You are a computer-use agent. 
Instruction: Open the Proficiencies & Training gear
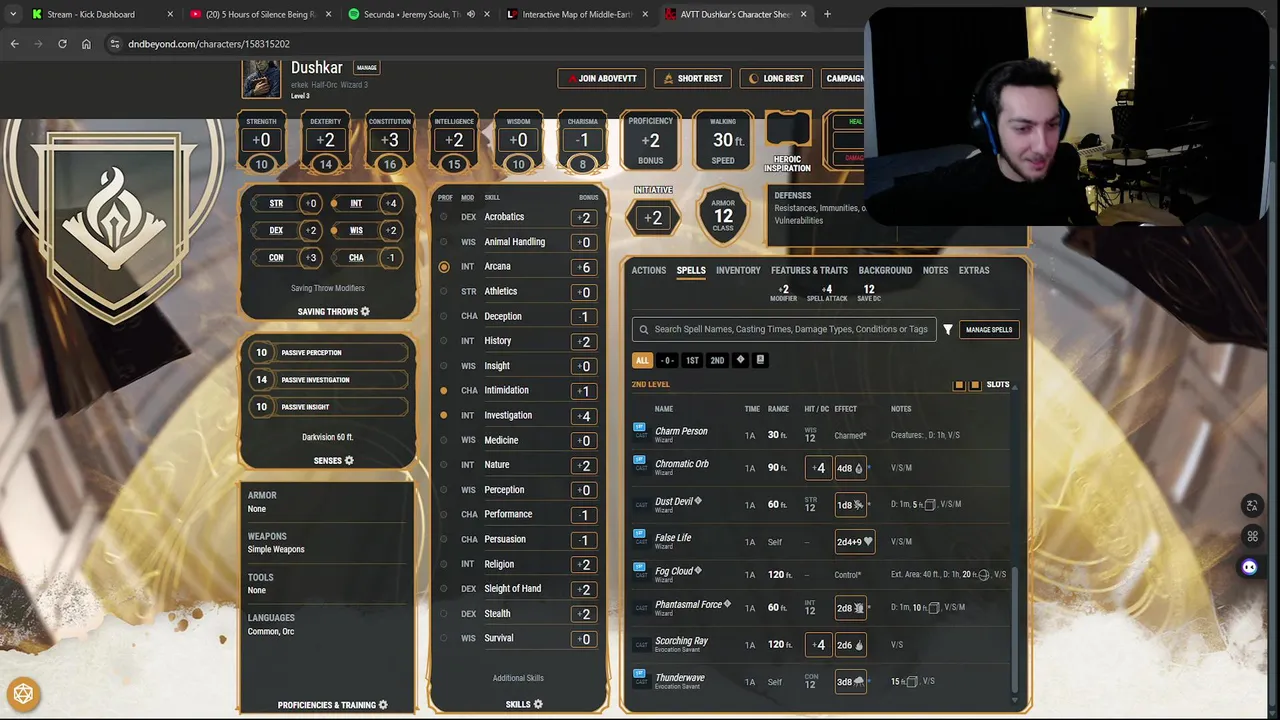pyautogui.click(x=383, y=705)
